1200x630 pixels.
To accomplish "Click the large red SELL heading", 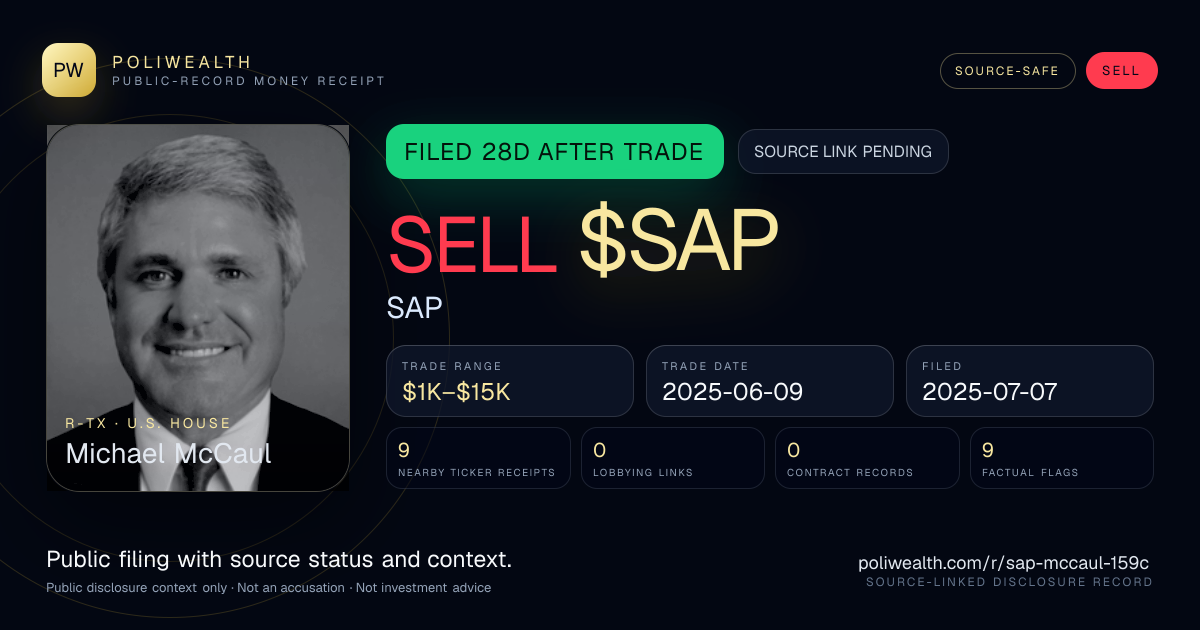I will click(472, 245).
